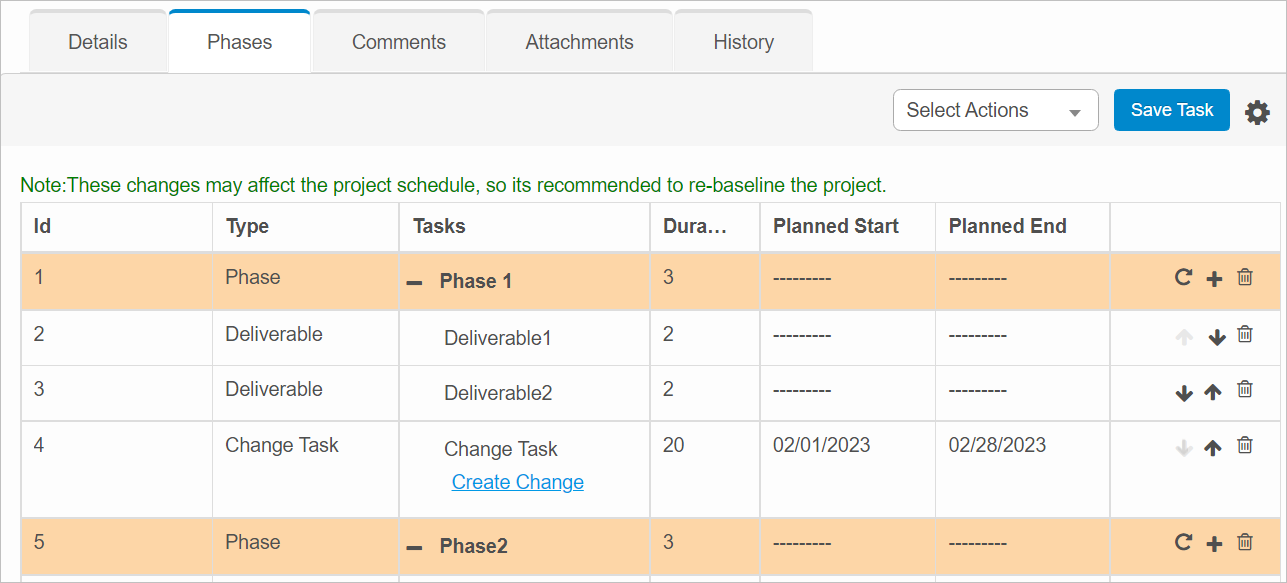
Task: Move Deliverable2 down with arrow icon
Action: pyautogui.click(x=1184, y=393)
